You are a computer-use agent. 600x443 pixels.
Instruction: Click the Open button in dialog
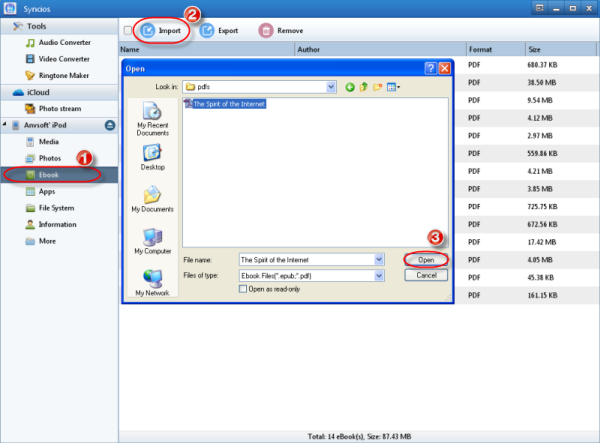tap(426, 260)
